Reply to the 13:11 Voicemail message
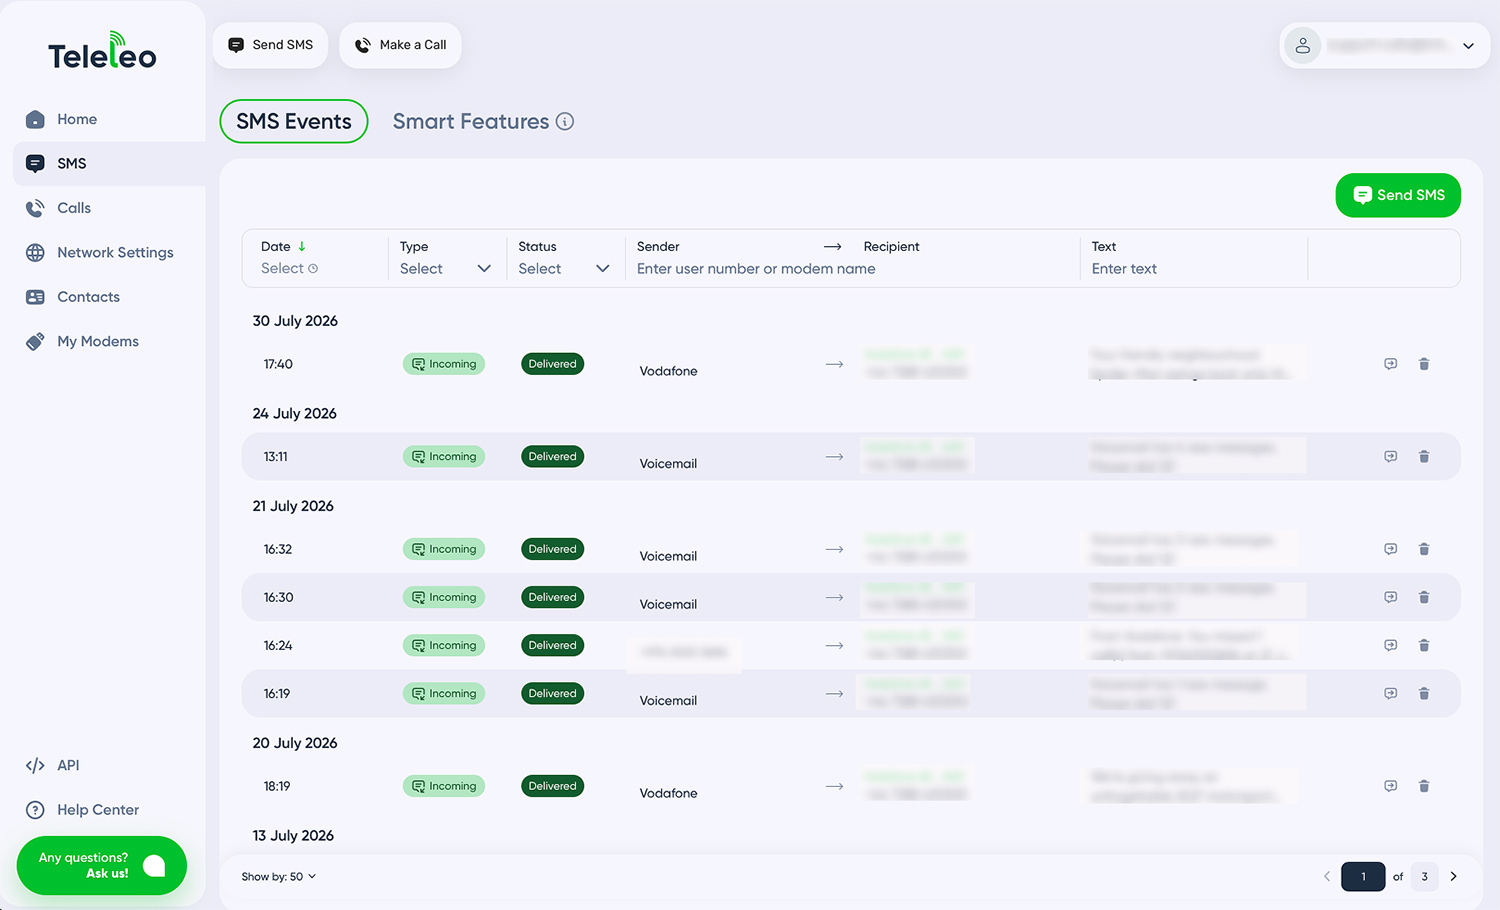 coord(1390,457)
